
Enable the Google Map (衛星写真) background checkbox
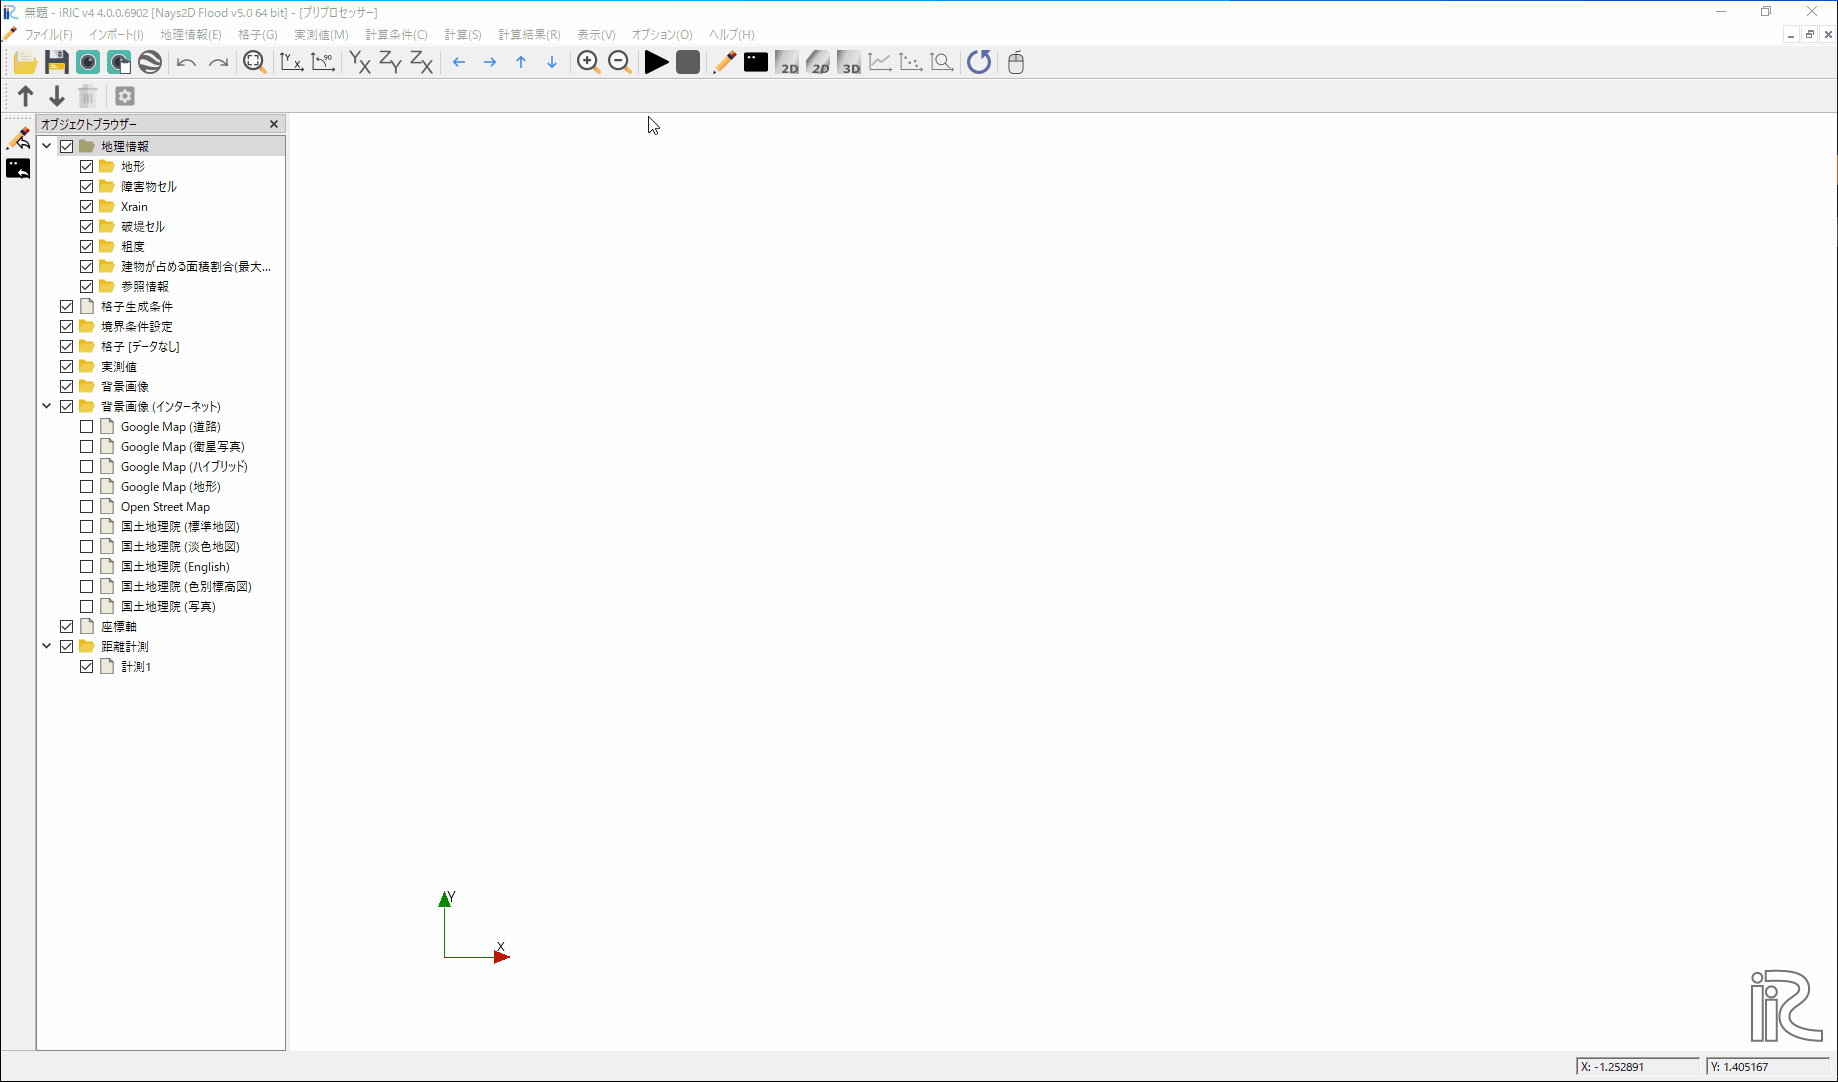click(87, 446)
